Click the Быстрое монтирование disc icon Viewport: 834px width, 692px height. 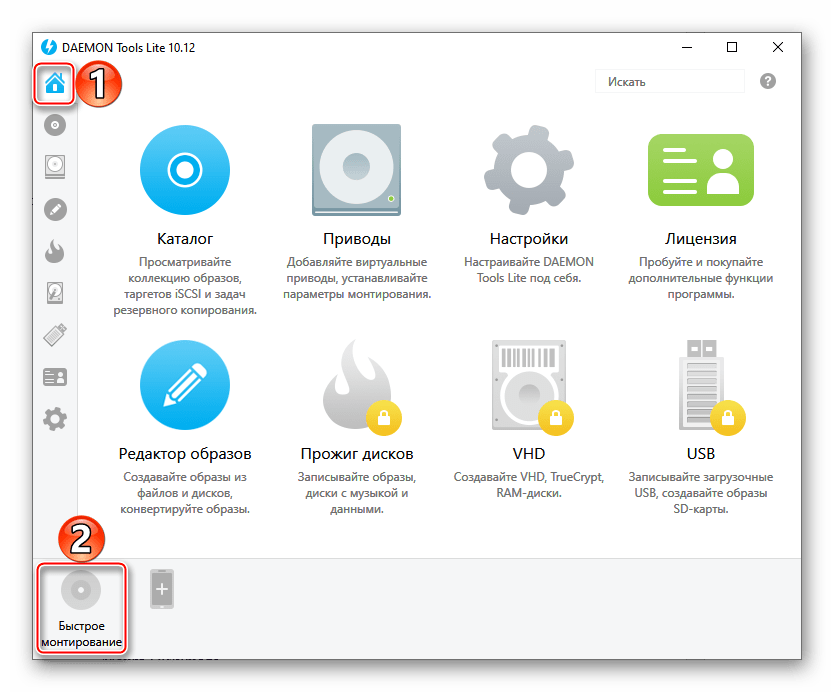point(81,590)
